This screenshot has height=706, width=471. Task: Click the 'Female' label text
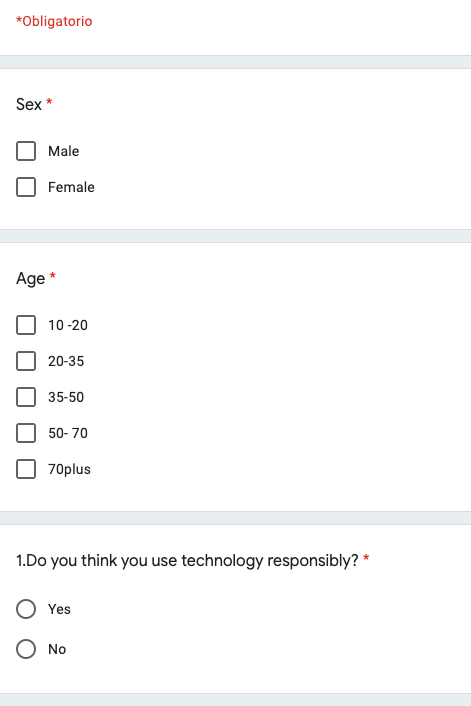[x=71, y=187]
